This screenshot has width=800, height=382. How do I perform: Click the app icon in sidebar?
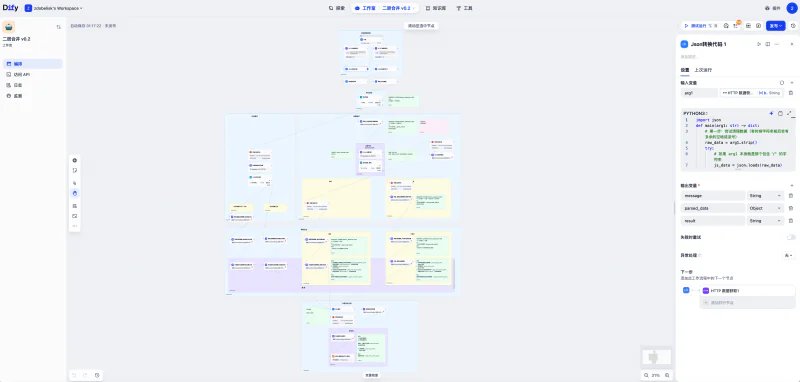9,27
